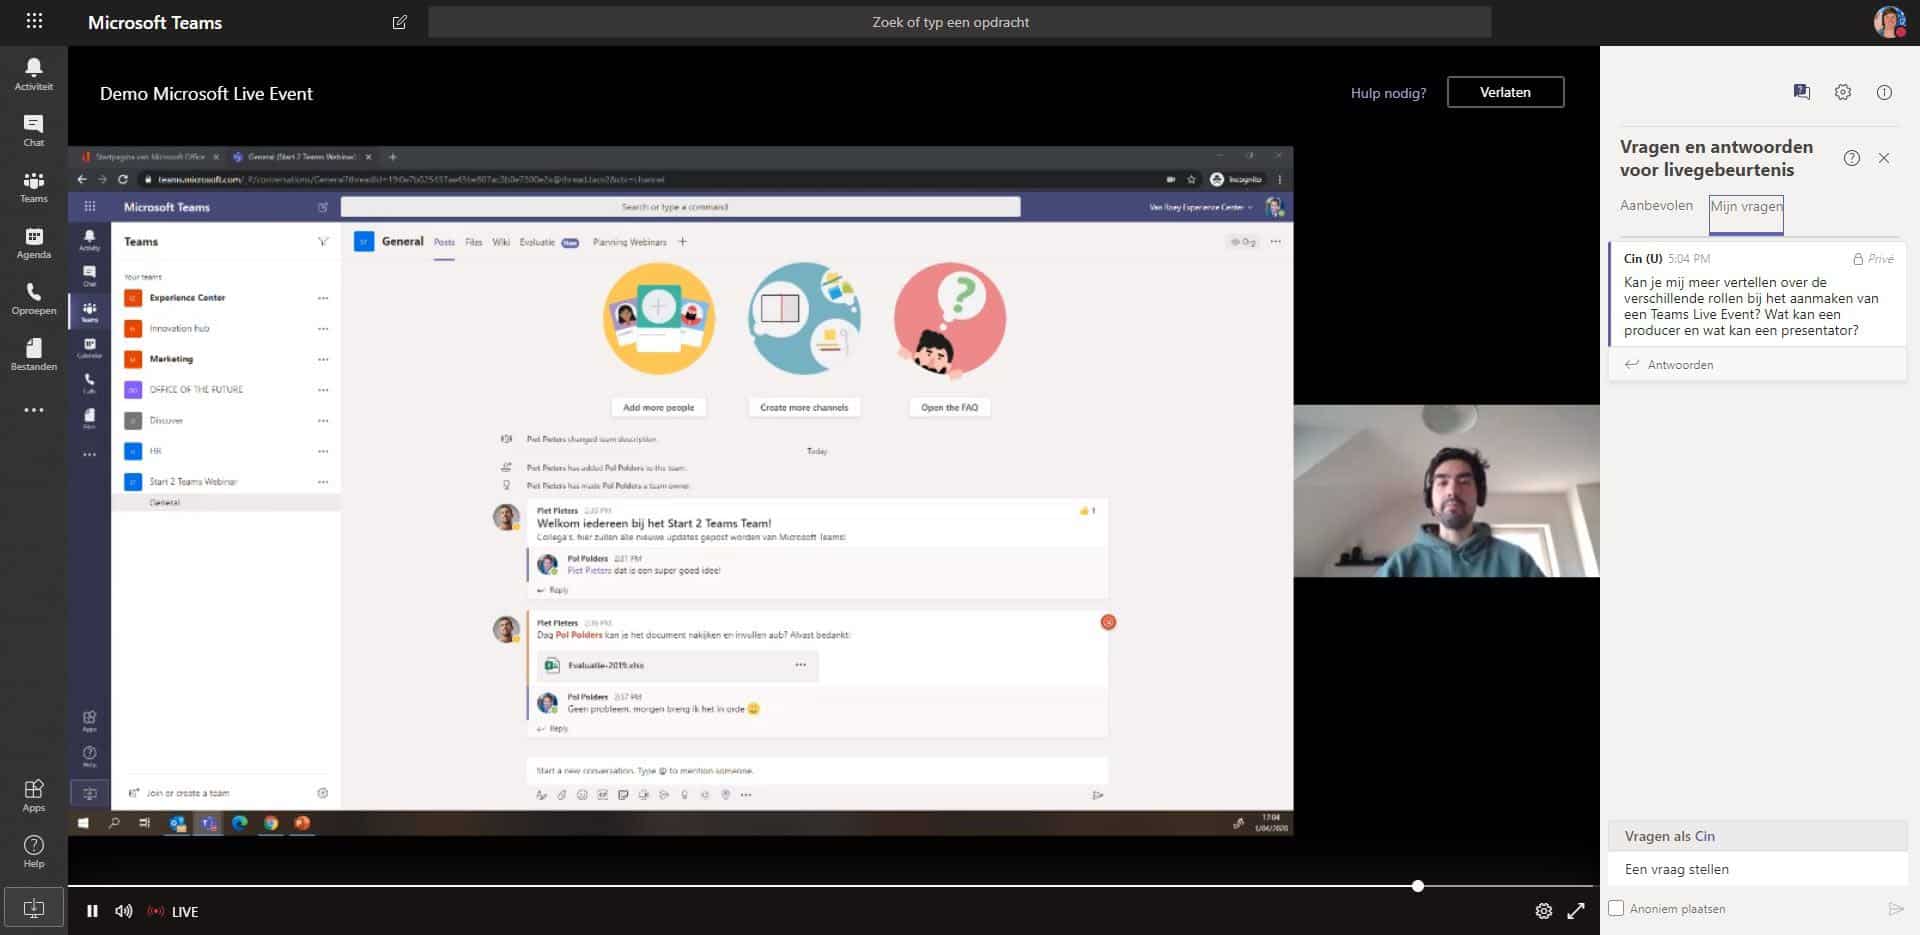Click Een vraag stellen input field
Viewport: 1920px width, 935px height.
point(1757,869)
